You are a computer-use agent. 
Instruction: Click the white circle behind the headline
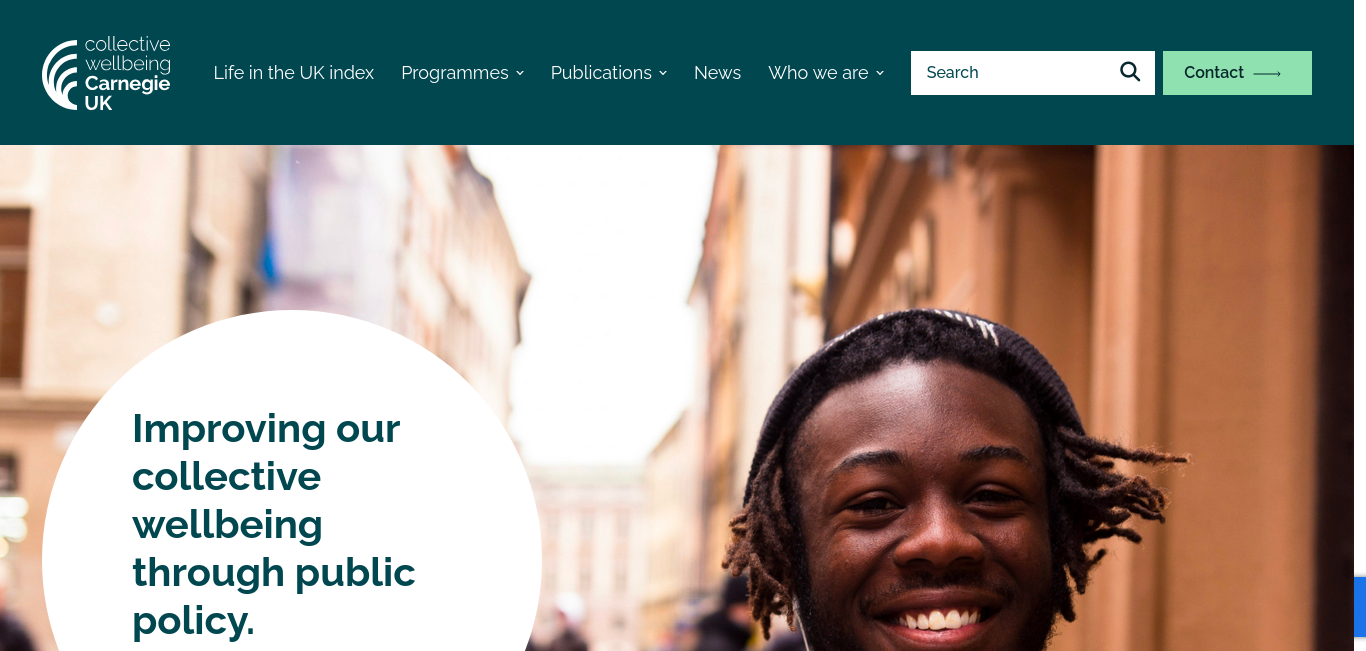coord(292,480)
